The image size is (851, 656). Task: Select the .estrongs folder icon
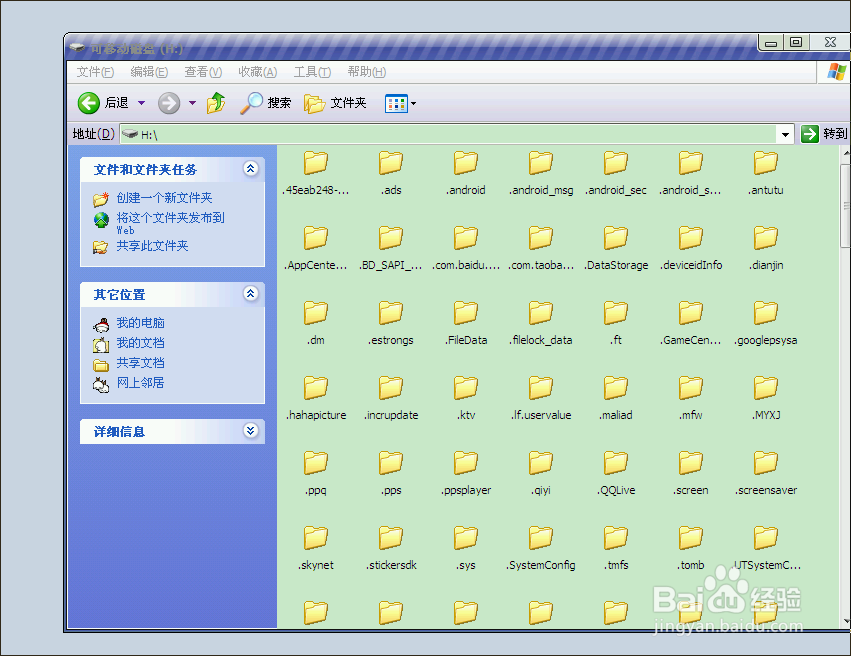(391, 313)
